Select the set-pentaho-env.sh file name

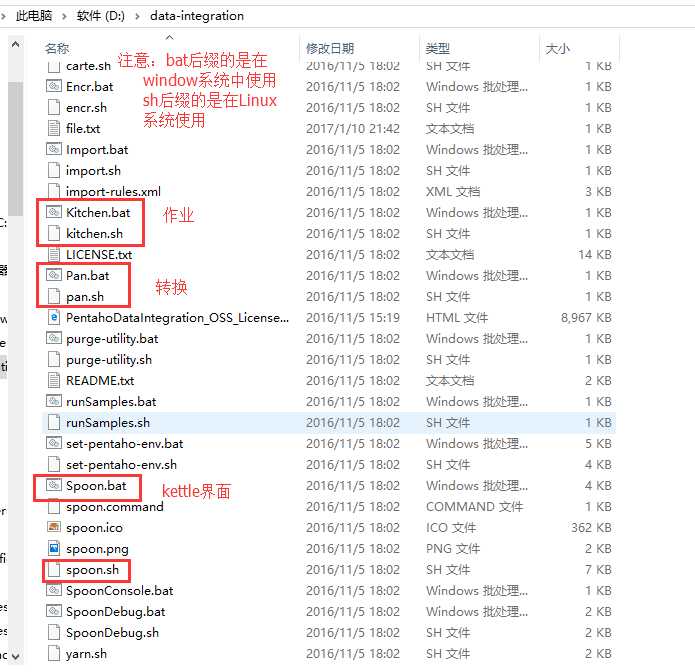121,465
